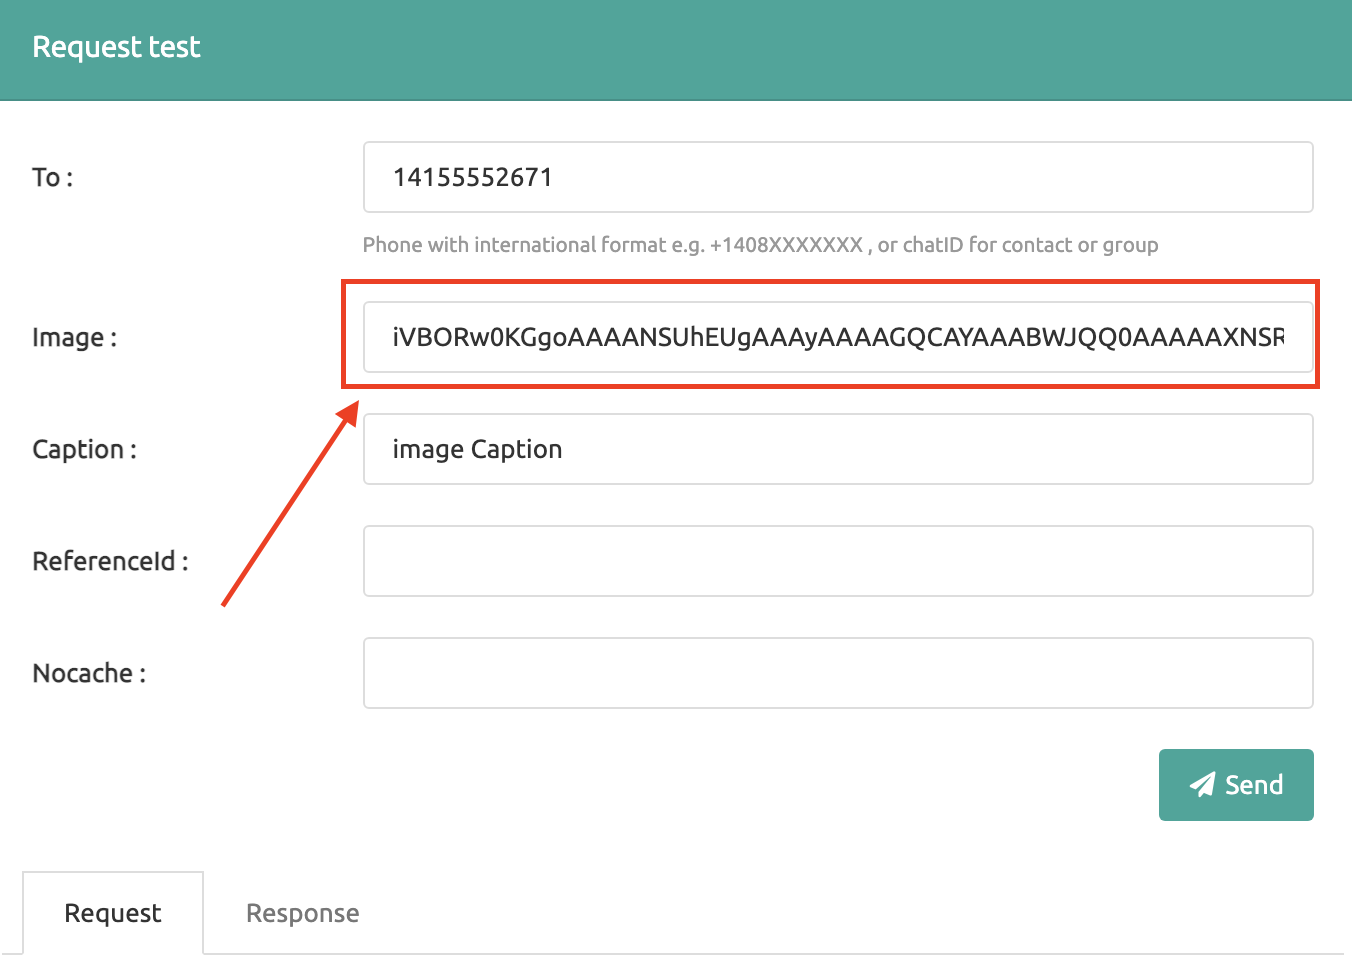The height and width of the screenshot is (958, 1352).
Task: Select the Request tab
Action: [x=113, y=913]
